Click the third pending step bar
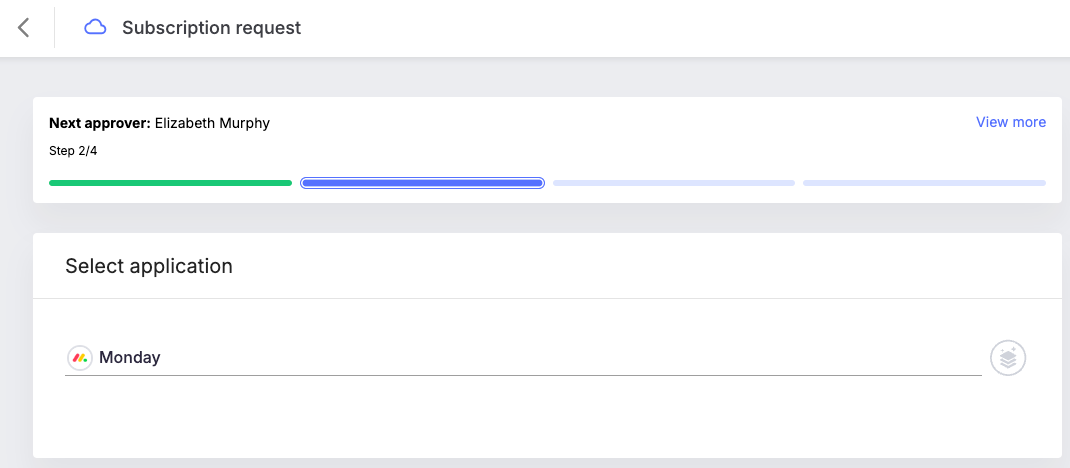1070x468 pixels. coord(674,183)
